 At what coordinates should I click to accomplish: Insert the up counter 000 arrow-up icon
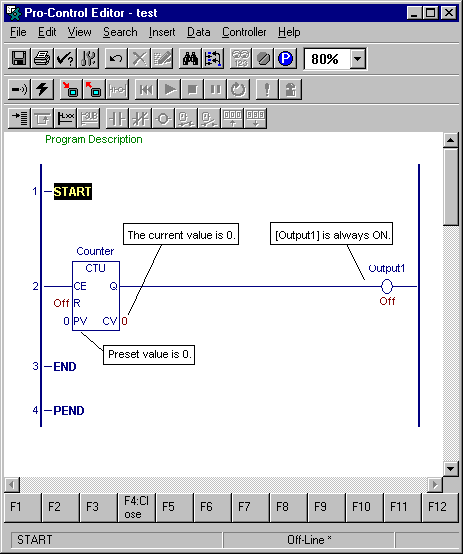232,118
